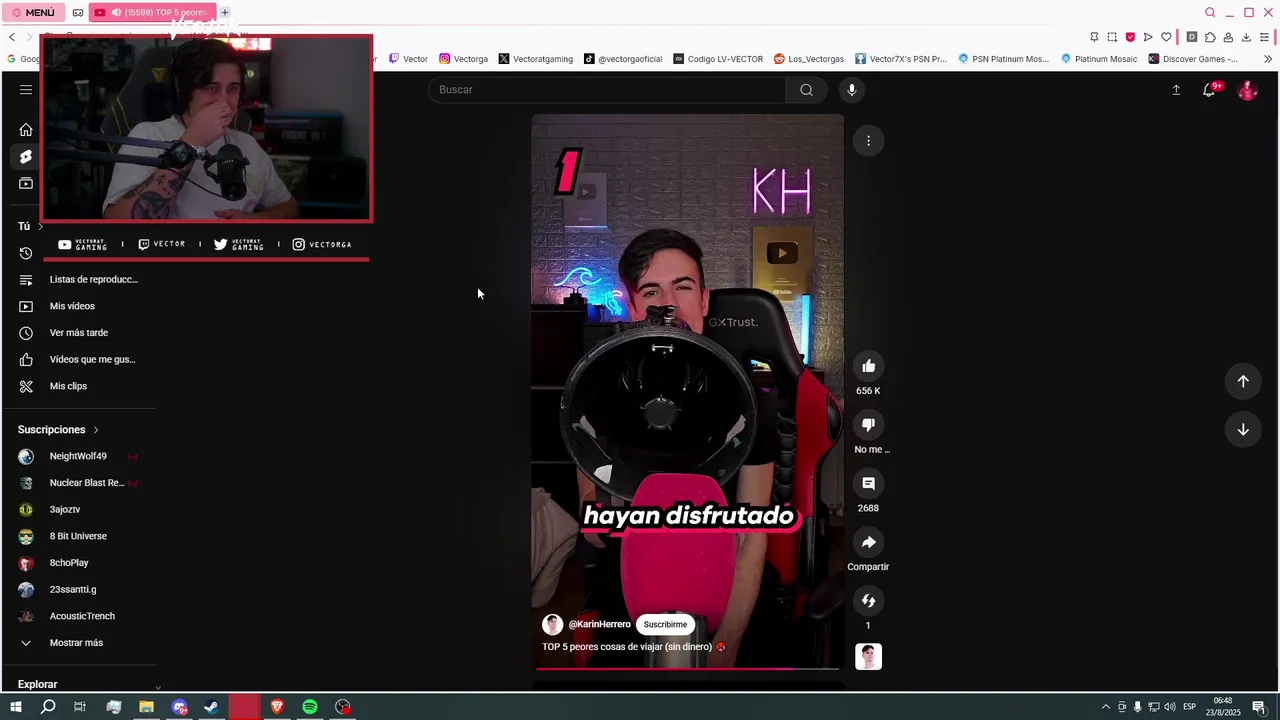This screenshot has height=720, width=1280.
Task: Open watch History icon in sidebar
Action: [26, 253]
